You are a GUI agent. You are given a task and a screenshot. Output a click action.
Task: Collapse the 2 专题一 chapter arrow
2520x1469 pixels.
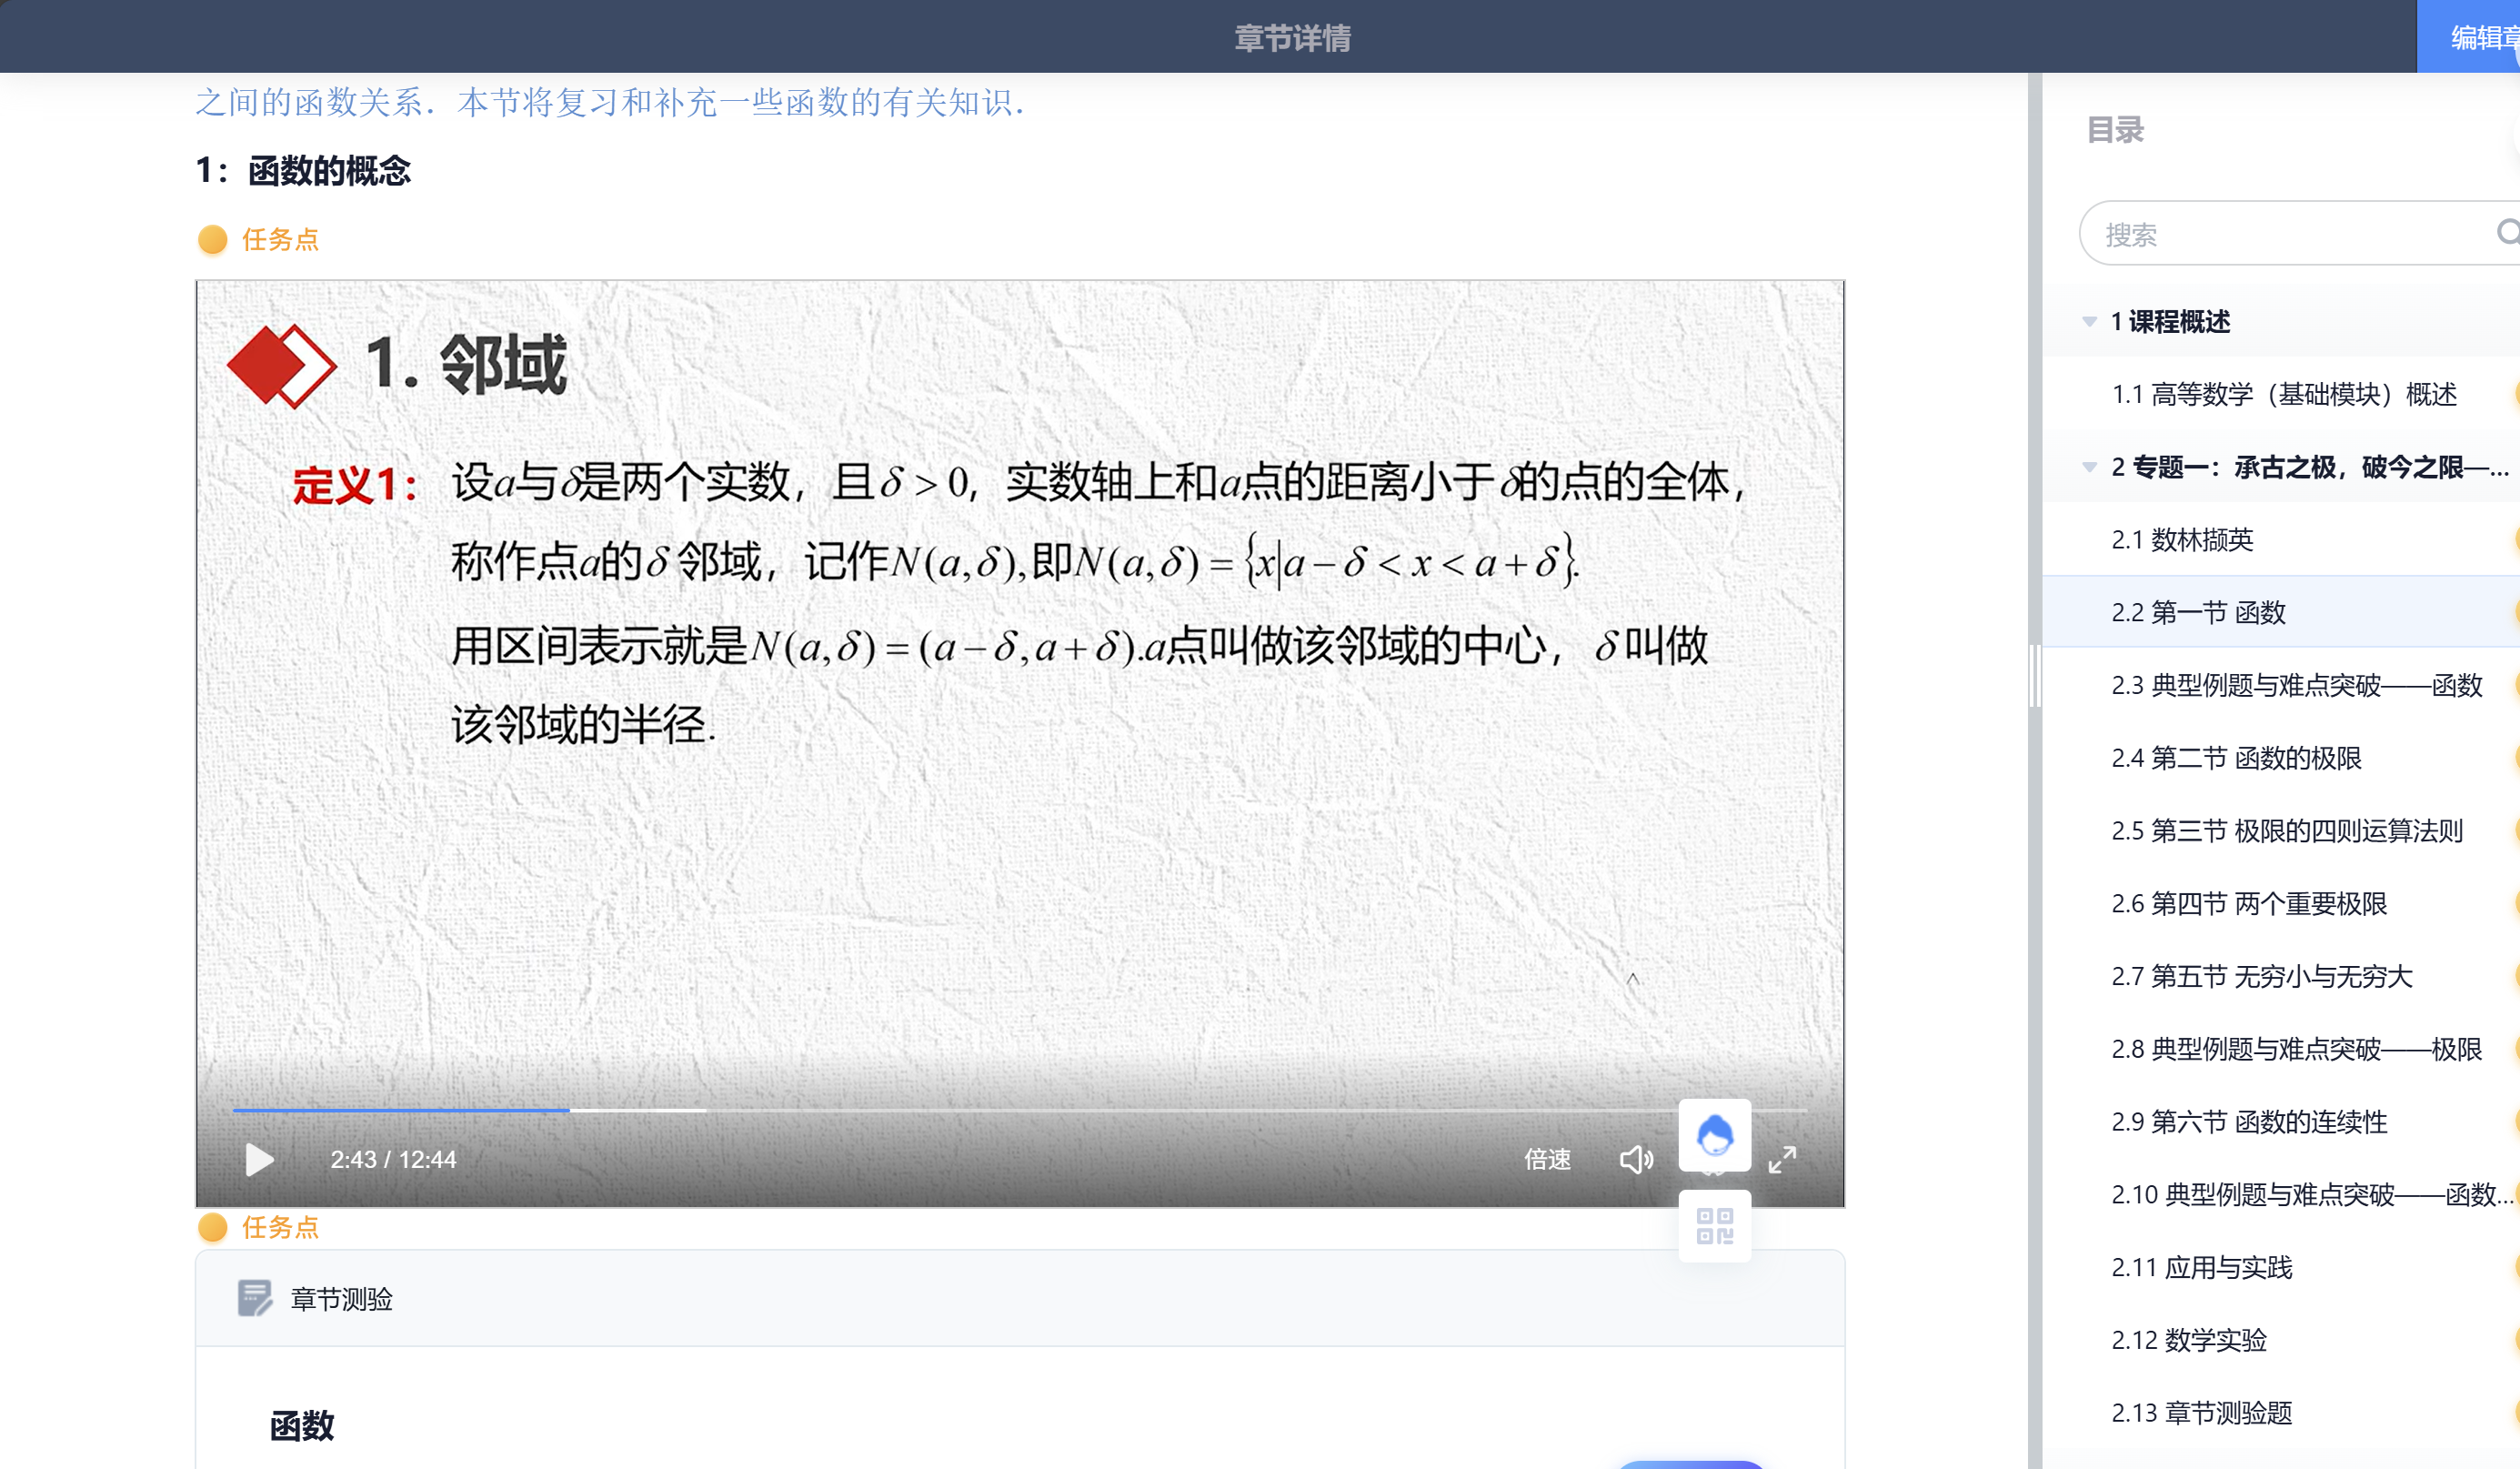click(x=2089, y=467)
